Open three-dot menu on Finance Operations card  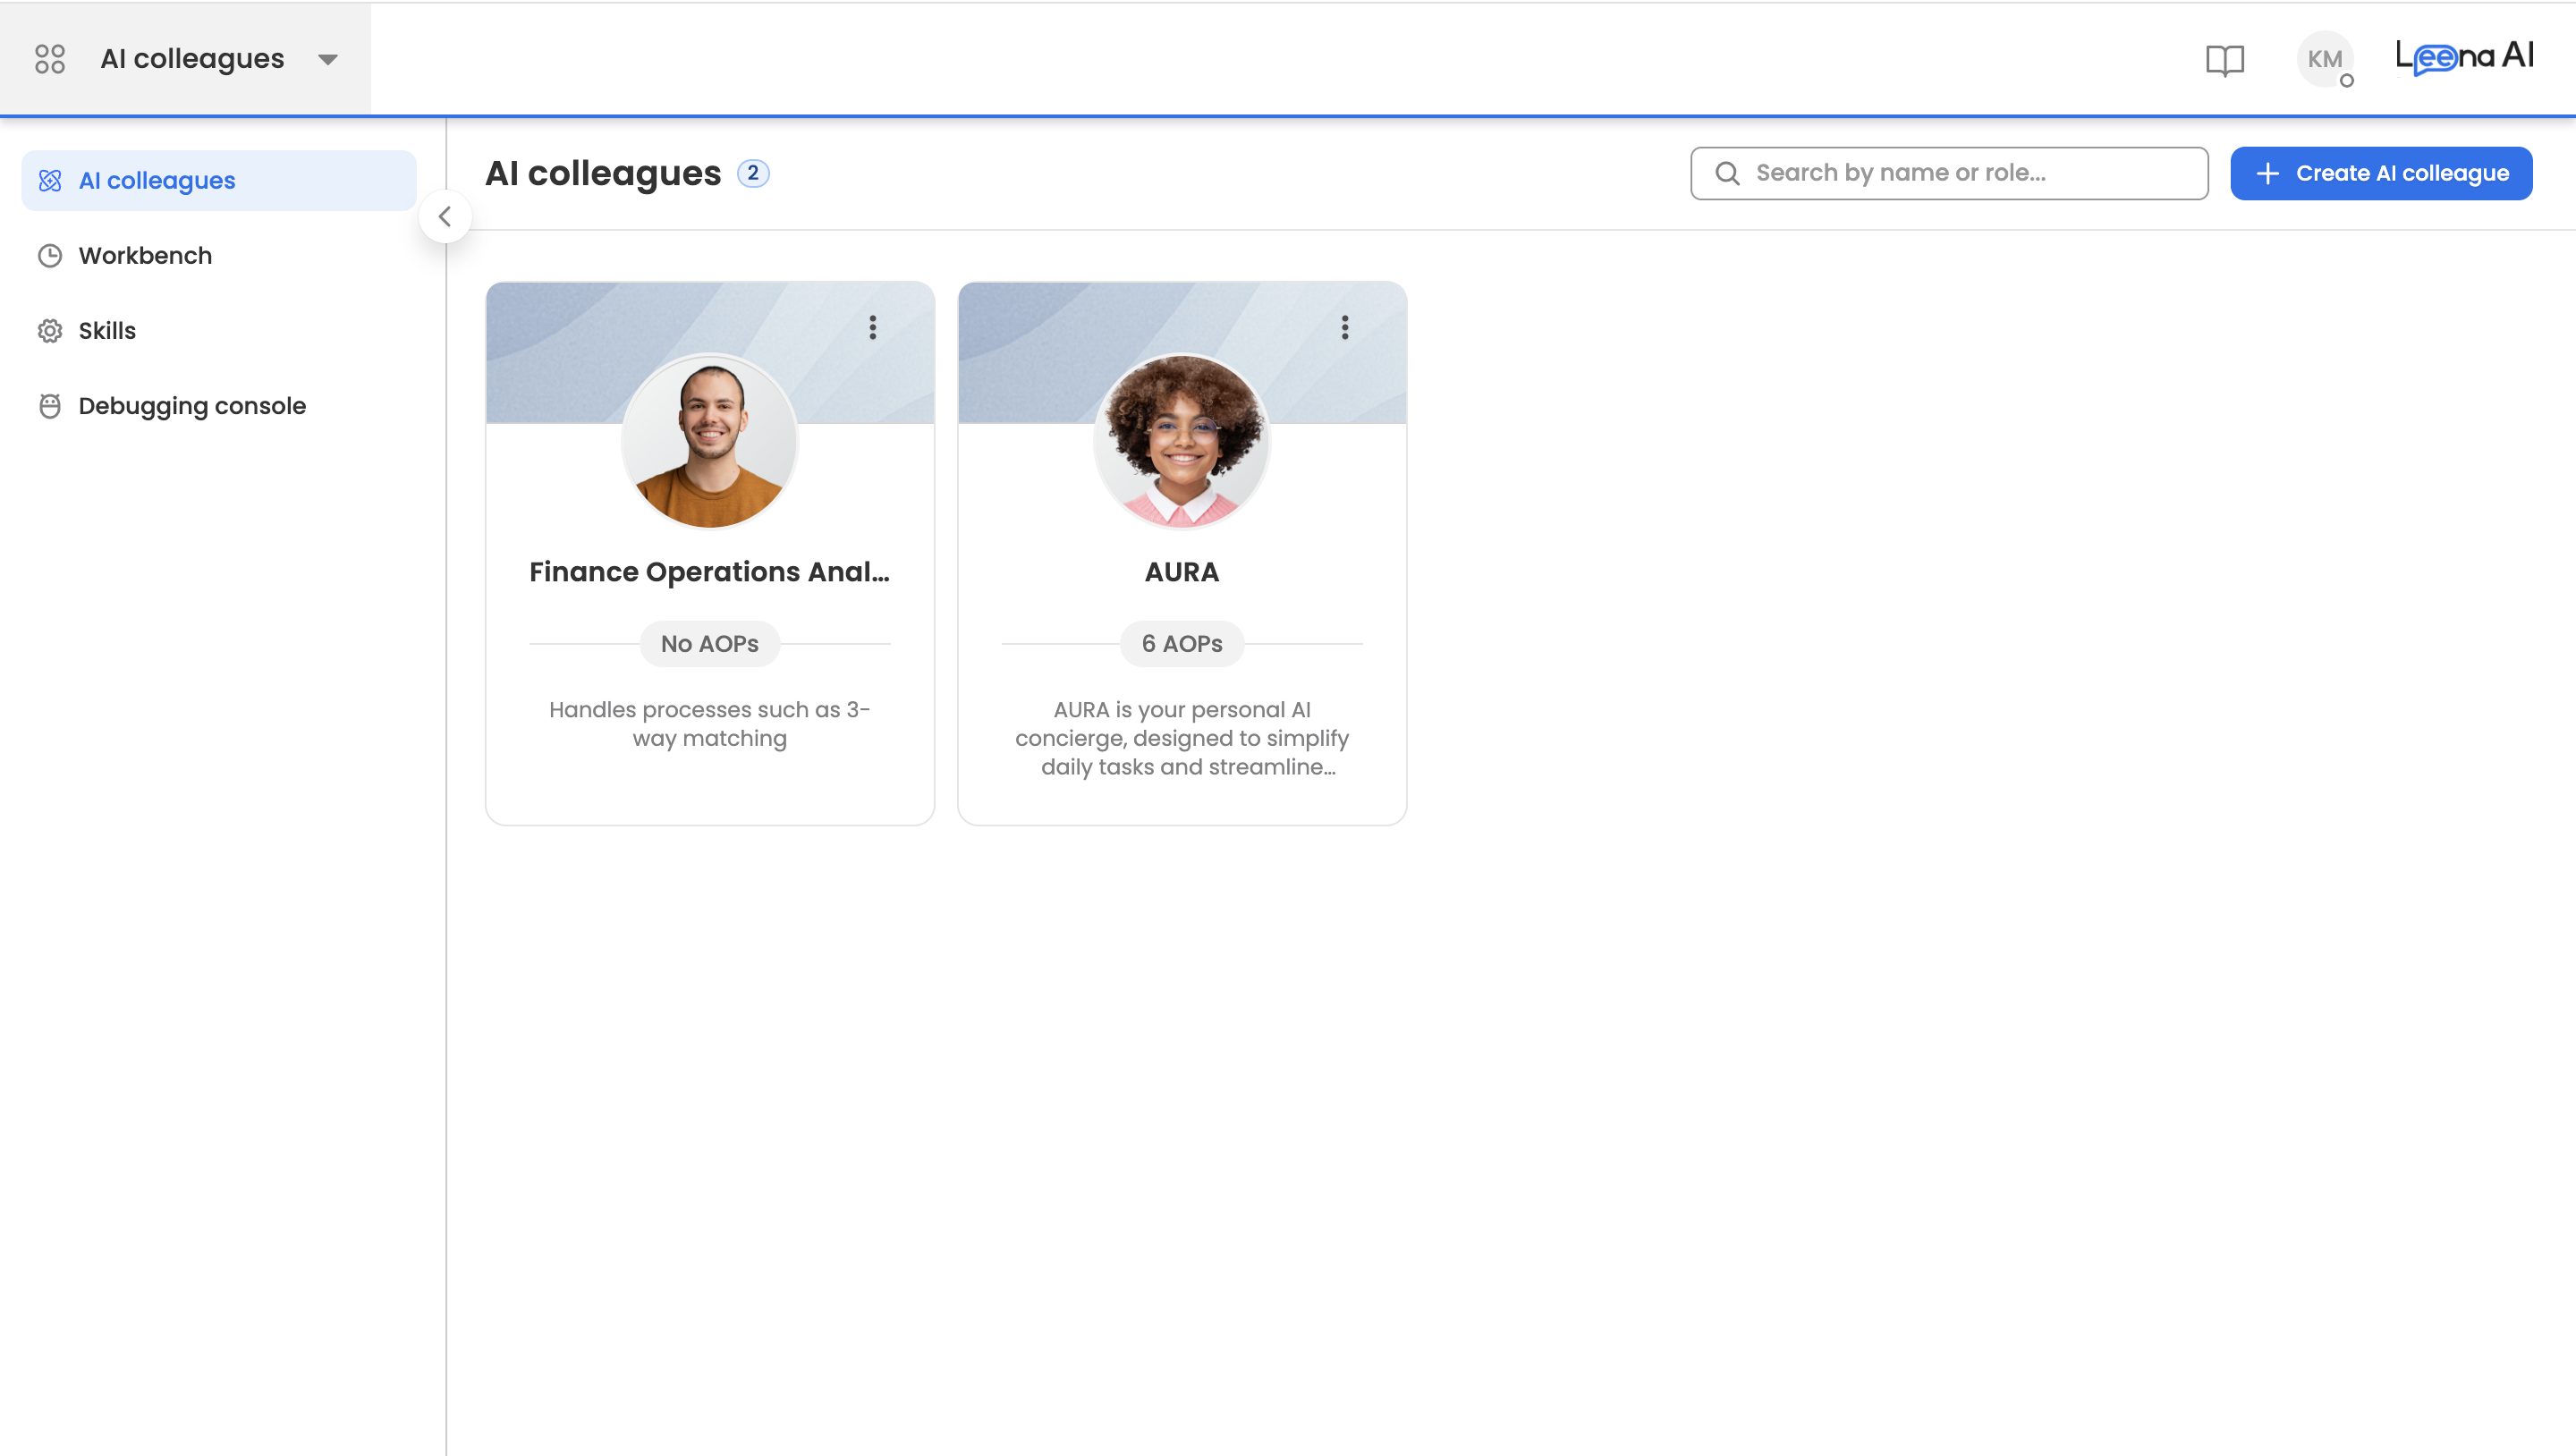tap(872, 328)
